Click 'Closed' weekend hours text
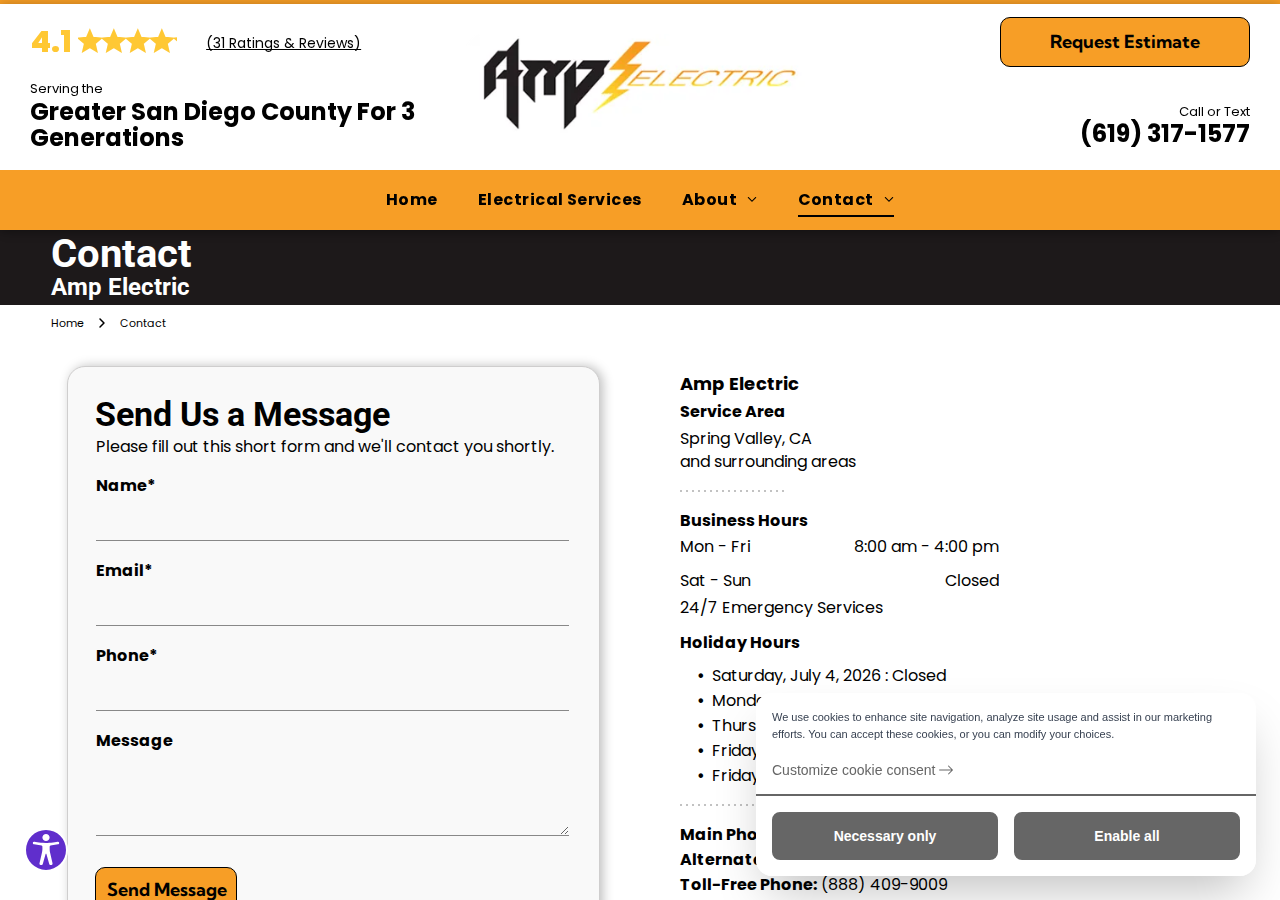 pos(972,580)
